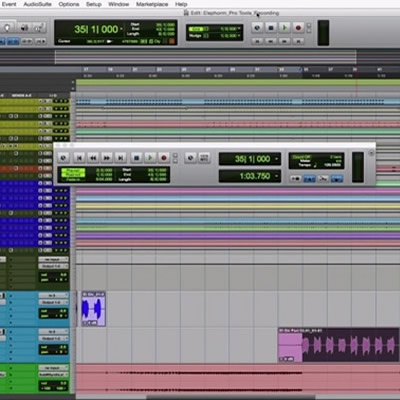Open main counter format dropdown in Edit toolbar
This screenshot has height=400, width=400.
click(121, 30)
